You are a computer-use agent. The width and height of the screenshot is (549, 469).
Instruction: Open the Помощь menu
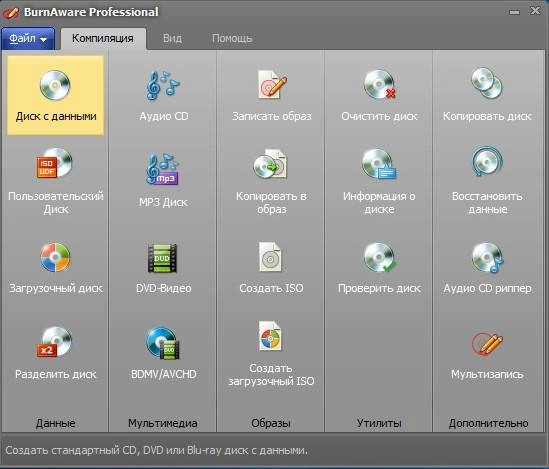pyautogui.click(x=232, y=38)
